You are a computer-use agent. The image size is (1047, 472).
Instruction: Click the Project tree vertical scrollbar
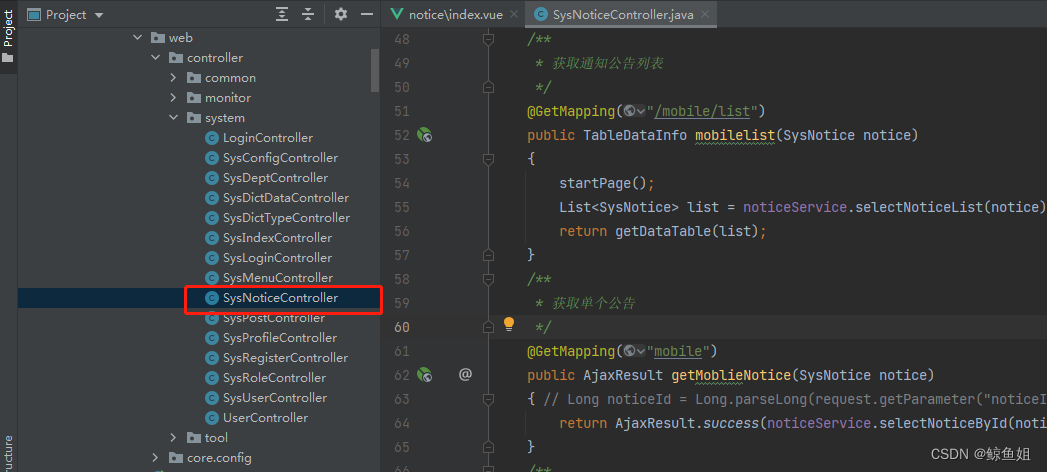click(x=375, y=70)
